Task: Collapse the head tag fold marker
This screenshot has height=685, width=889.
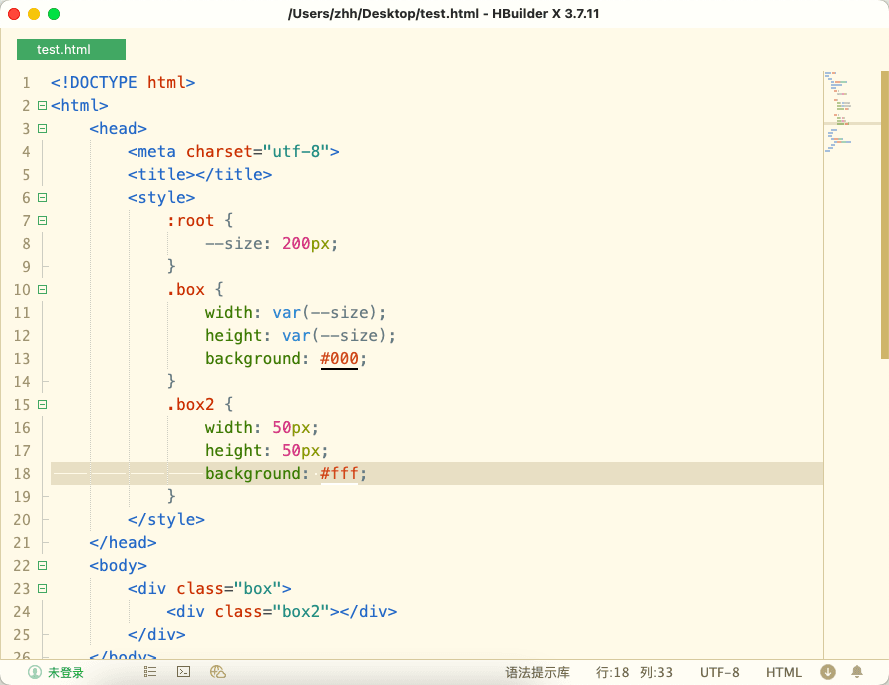Action: pyautogui.click(x=42, y=129)
